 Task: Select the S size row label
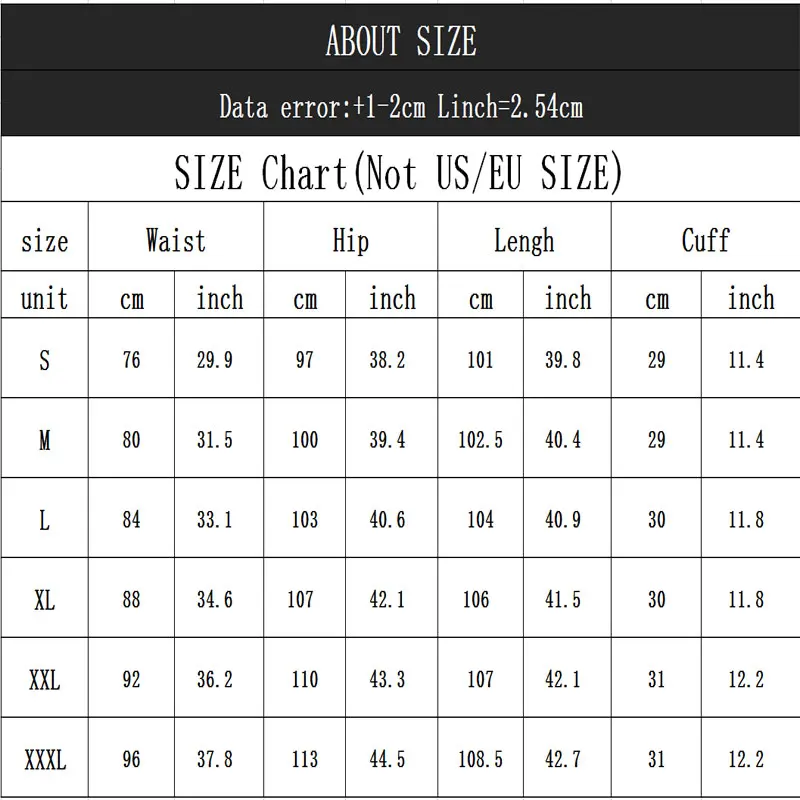44,360
